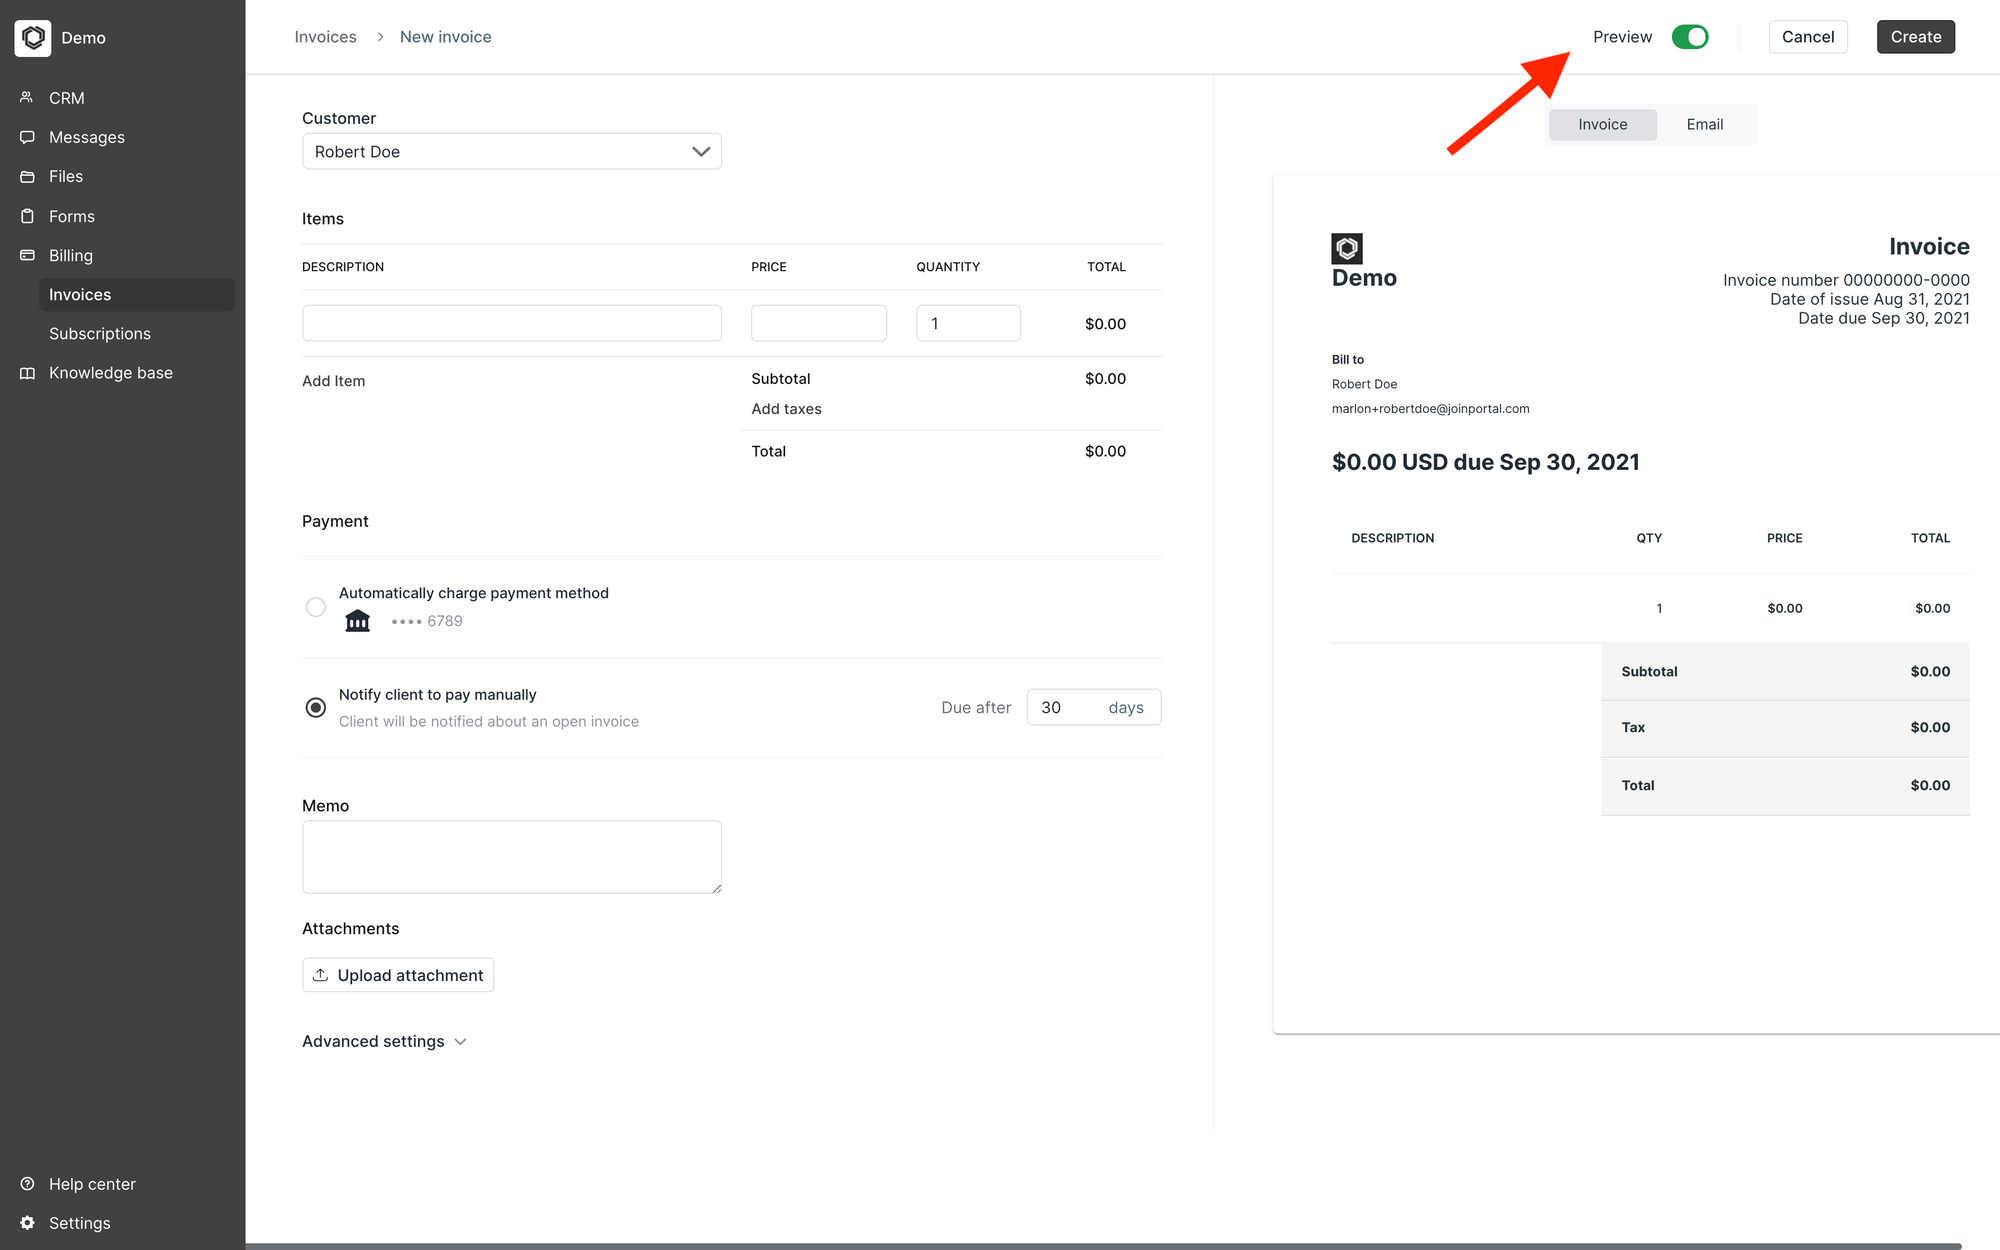Select Automatically charge payment method radio

(x=315, y=607)
